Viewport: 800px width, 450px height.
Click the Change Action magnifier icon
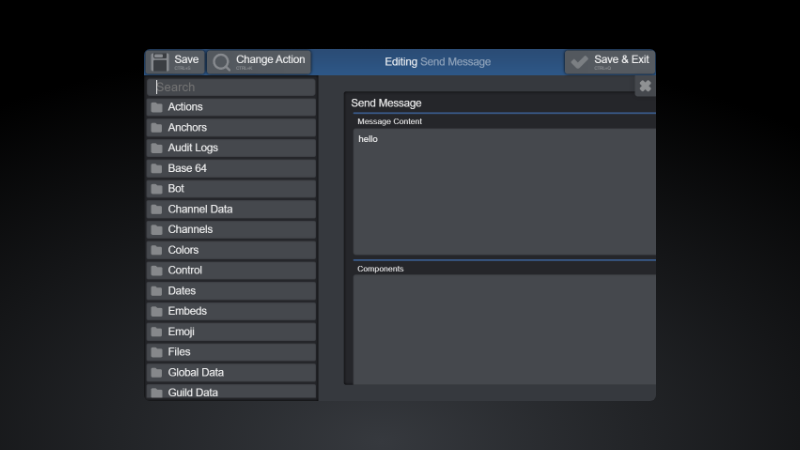(221, 62)
